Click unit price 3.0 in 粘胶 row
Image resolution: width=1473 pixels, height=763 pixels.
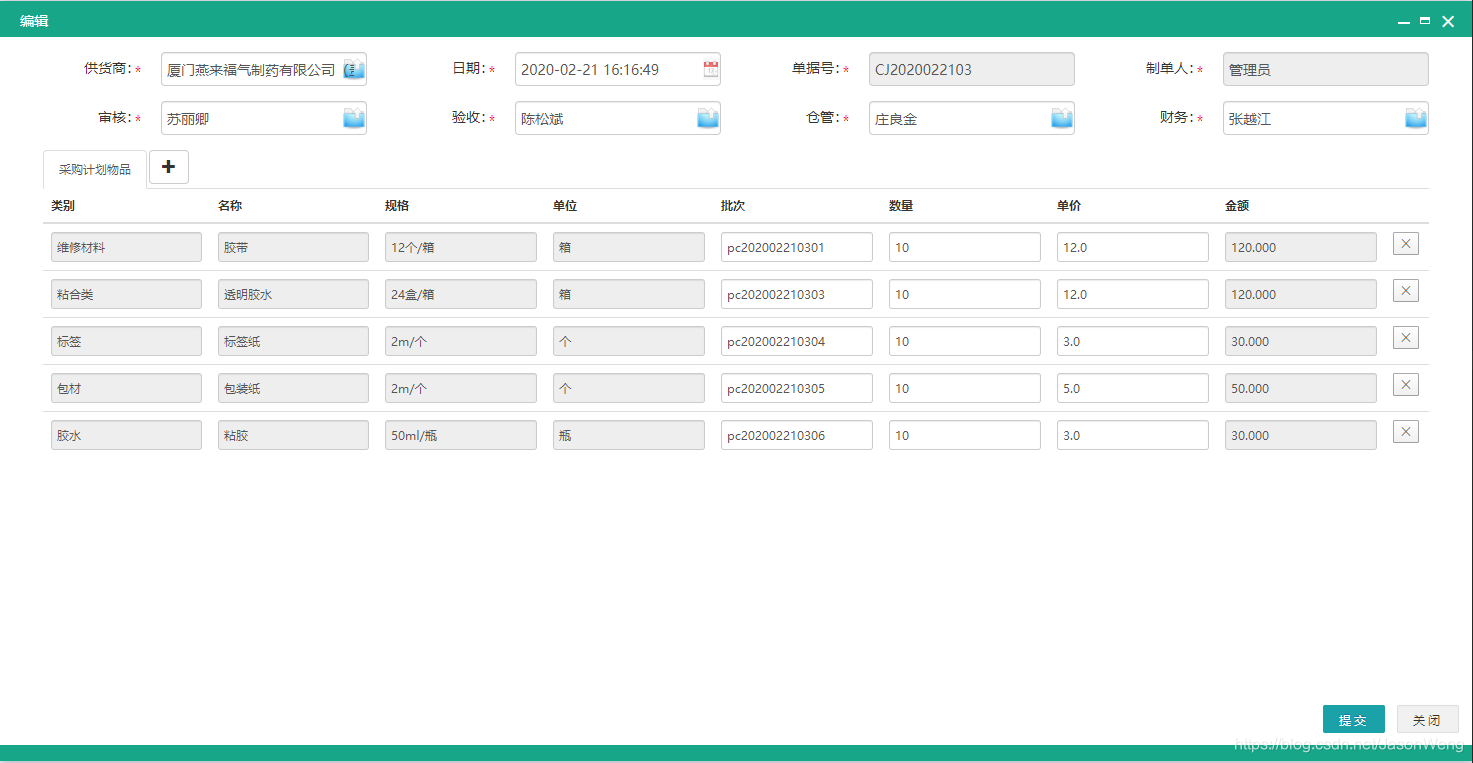tap(1133, 435)
